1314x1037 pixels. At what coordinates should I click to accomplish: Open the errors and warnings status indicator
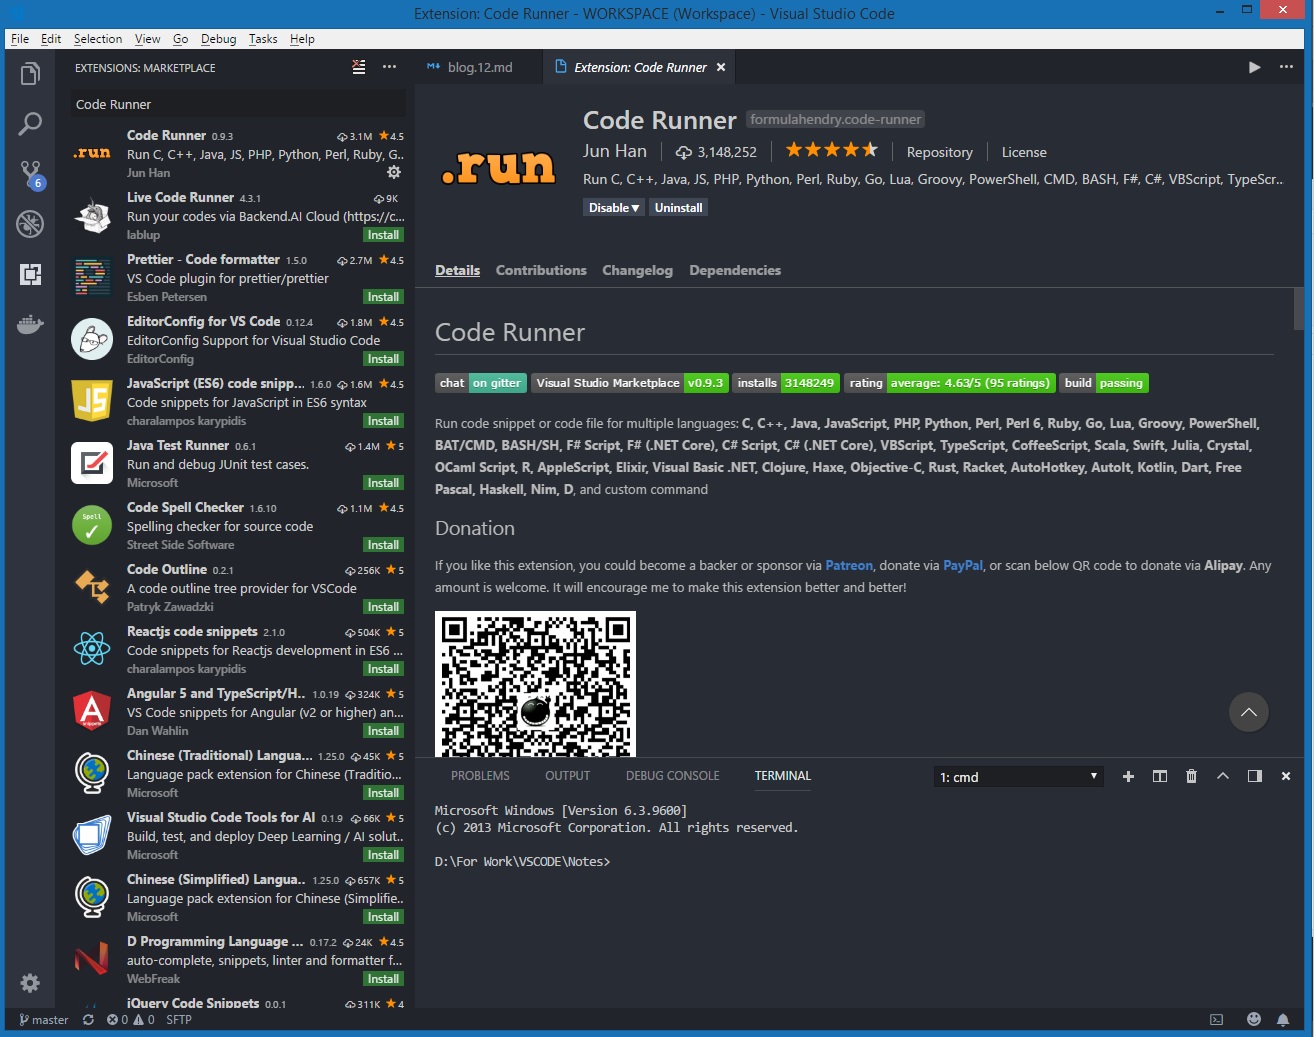click(131, 1020)
